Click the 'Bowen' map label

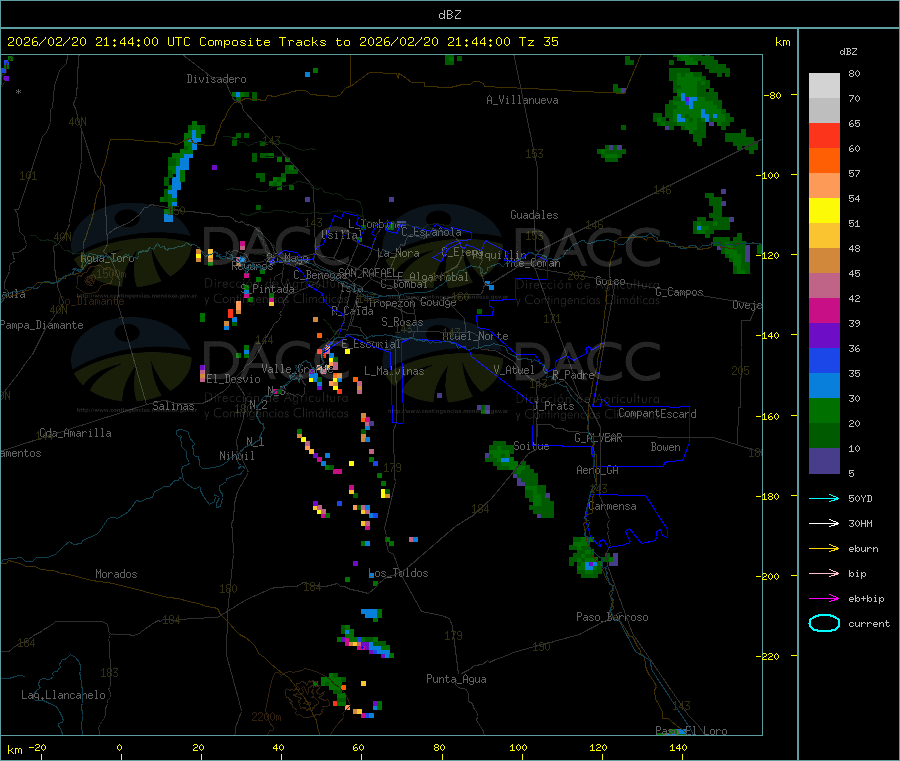pos(665,448)
